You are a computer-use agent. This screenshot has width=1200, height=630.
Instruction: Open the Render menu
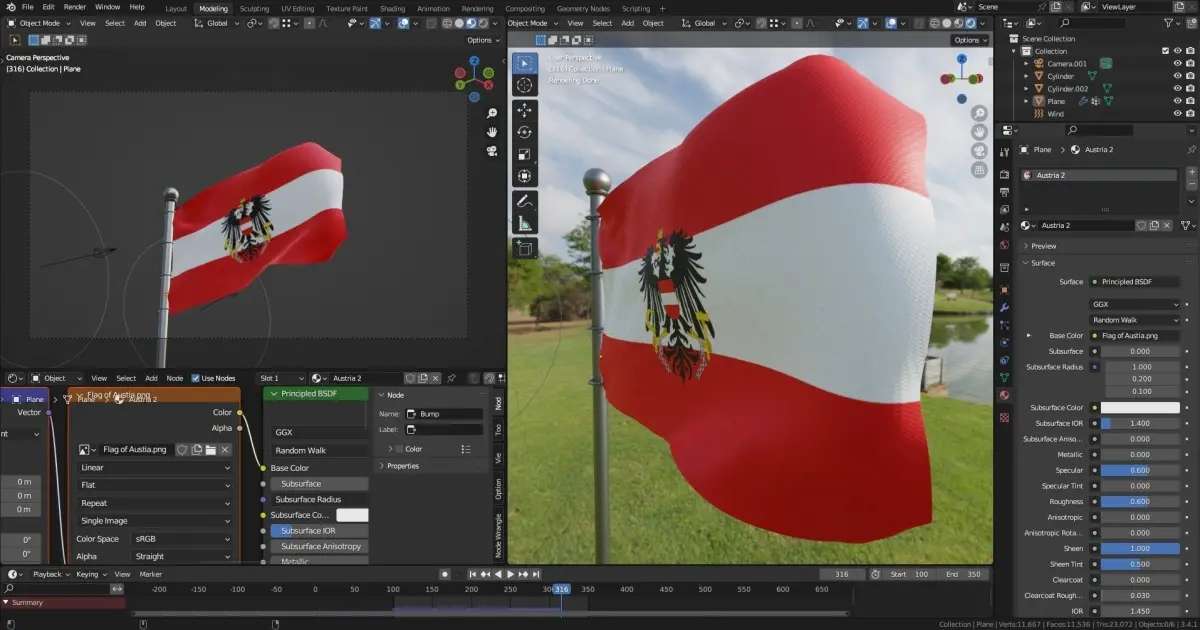[x=75, y=7]
